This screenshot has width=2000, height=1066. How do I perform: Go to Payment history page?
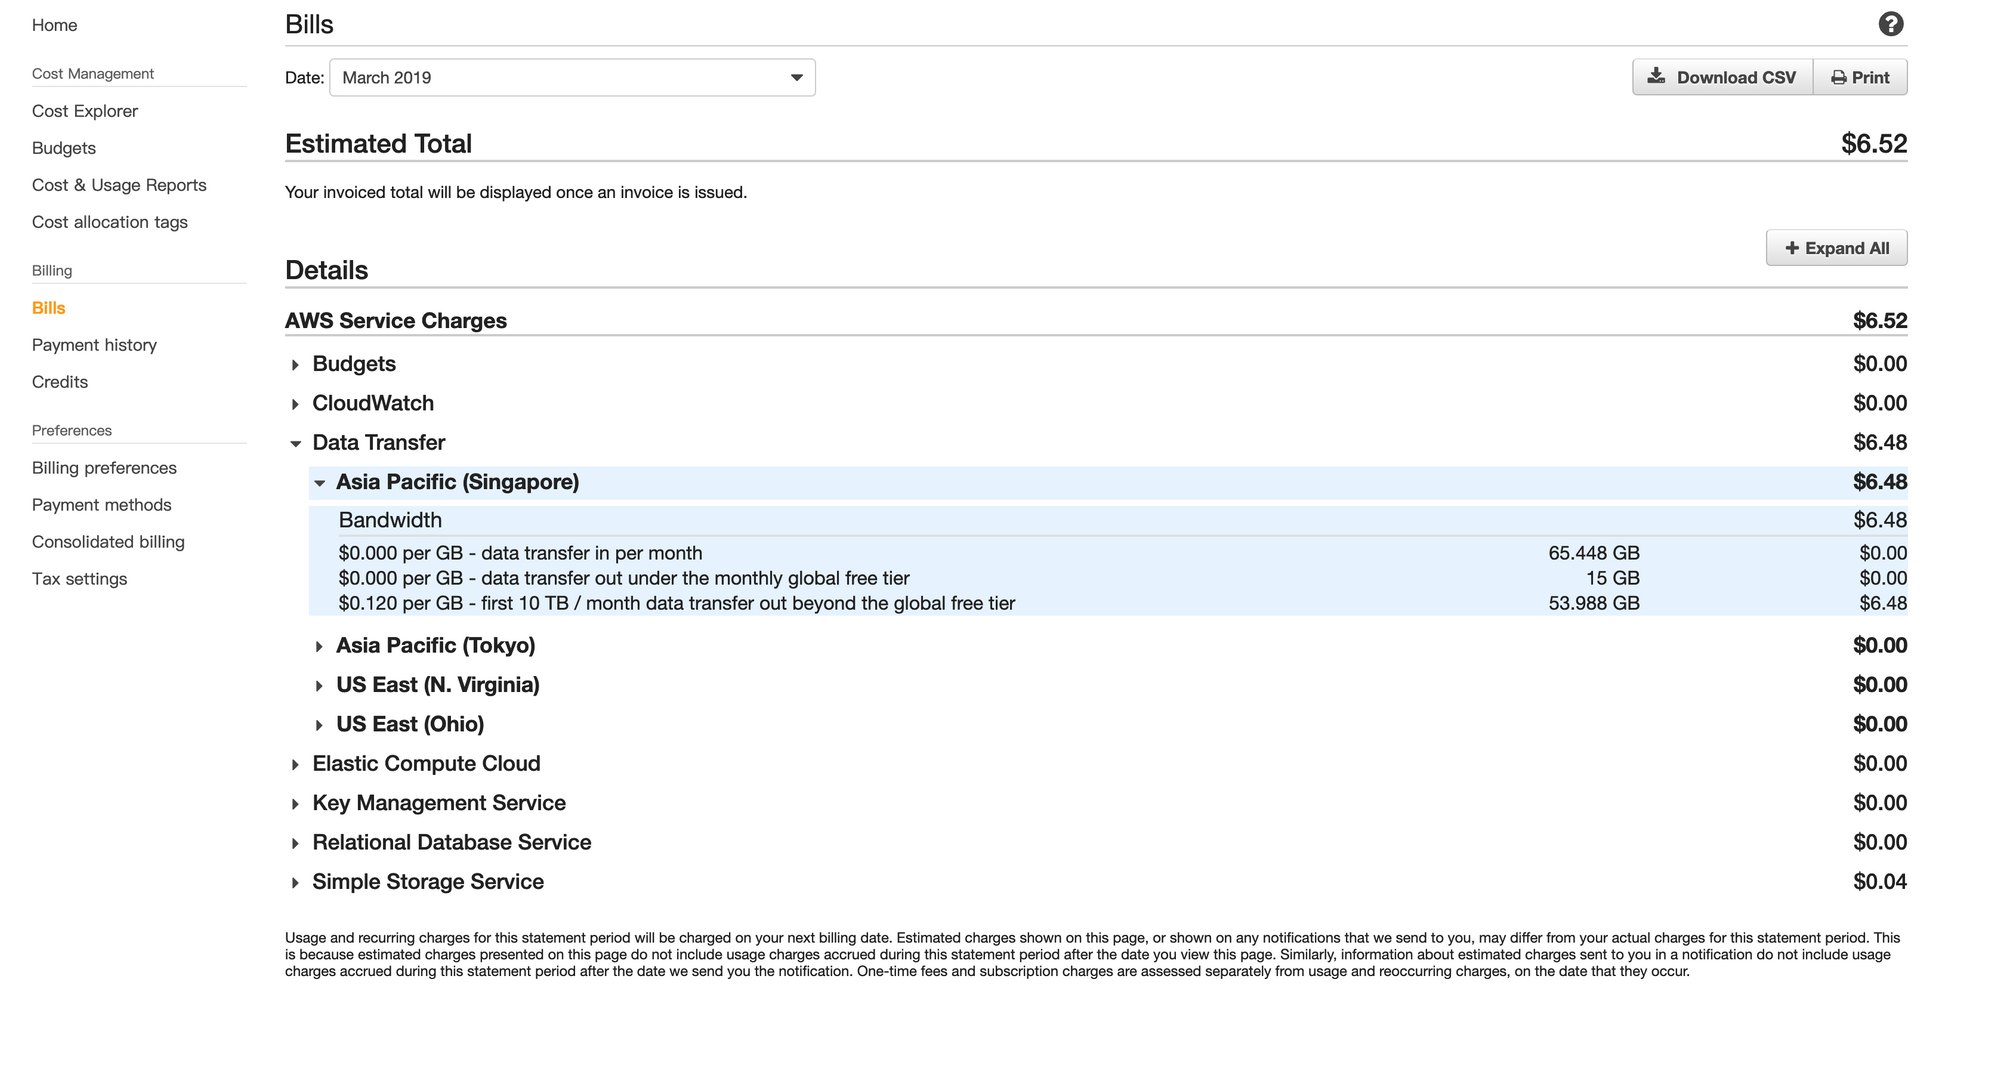click(94, 345)
